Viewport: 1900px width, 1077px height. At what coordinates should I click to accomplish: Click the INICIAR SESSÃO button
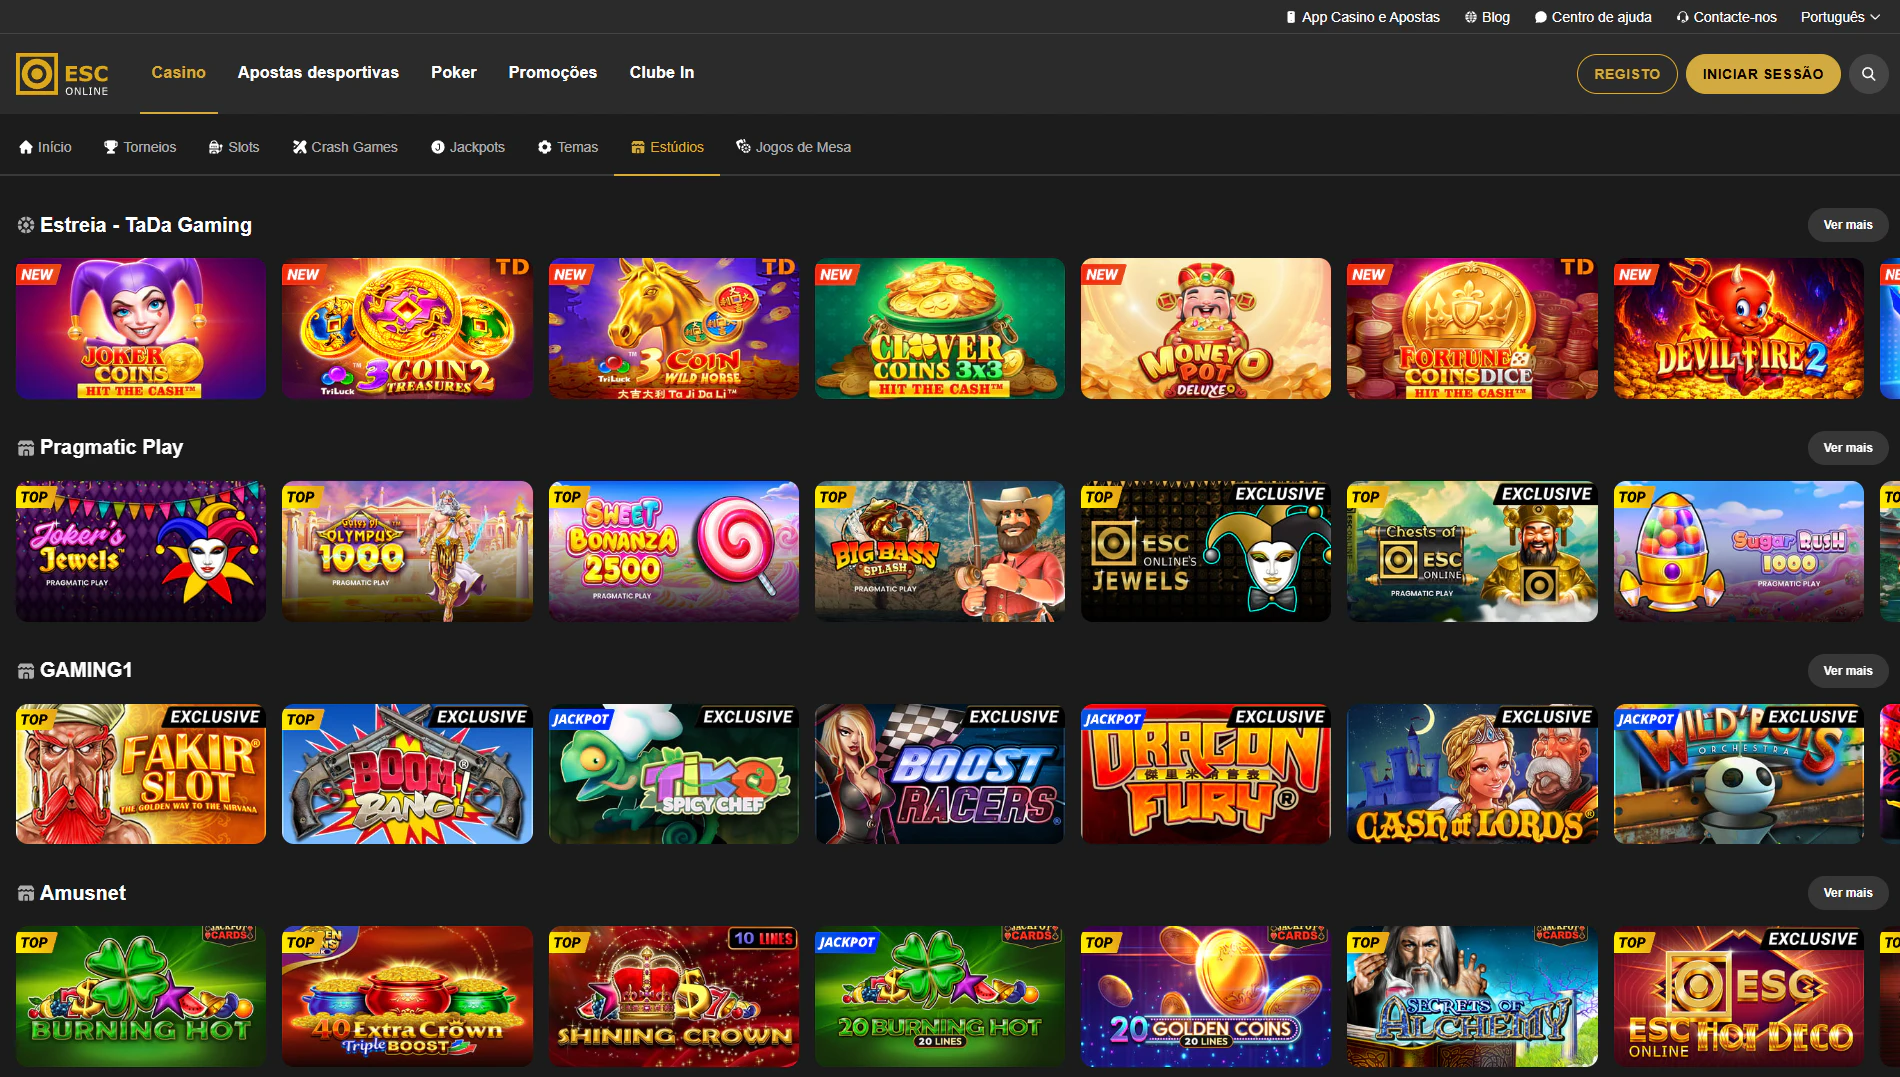[x=1763, y=74]
